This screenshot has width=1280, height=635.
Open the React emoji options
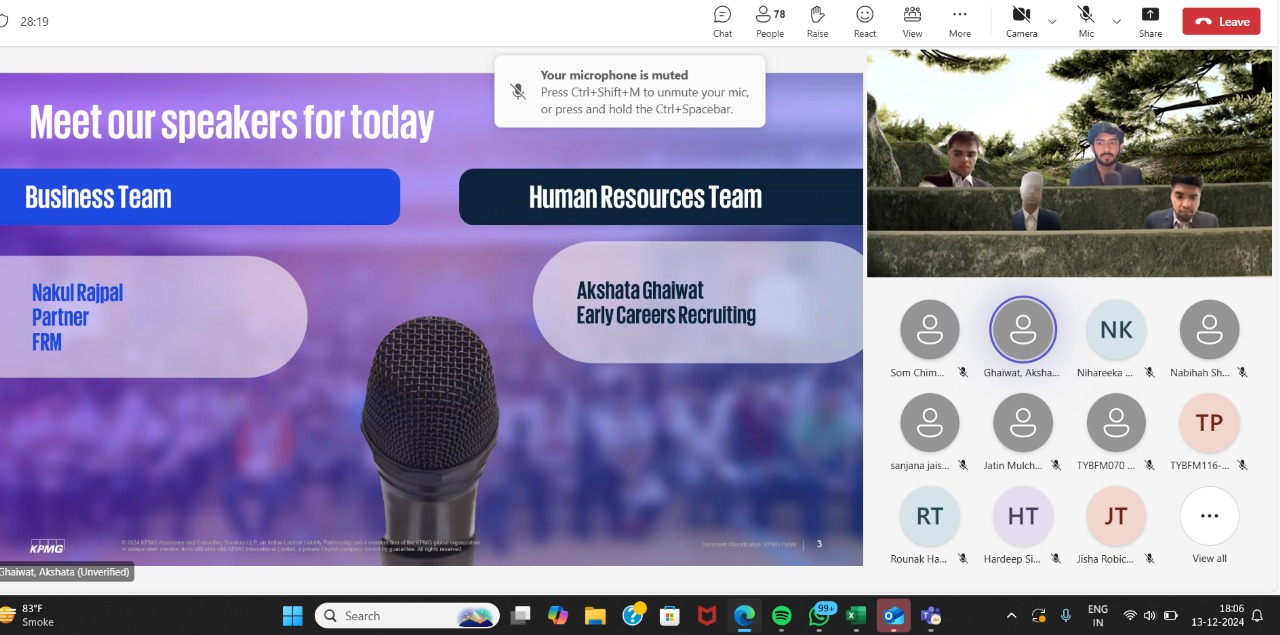coord(865,20)
